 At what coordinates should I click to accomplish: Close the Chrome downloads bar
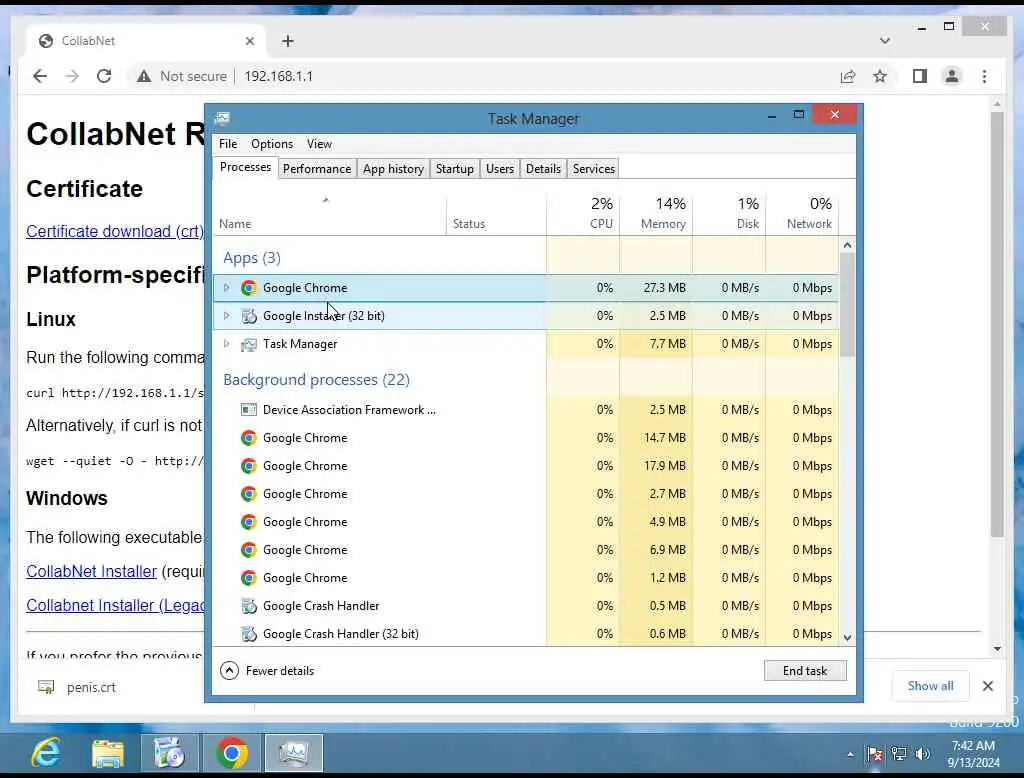(x=987, y=686)
